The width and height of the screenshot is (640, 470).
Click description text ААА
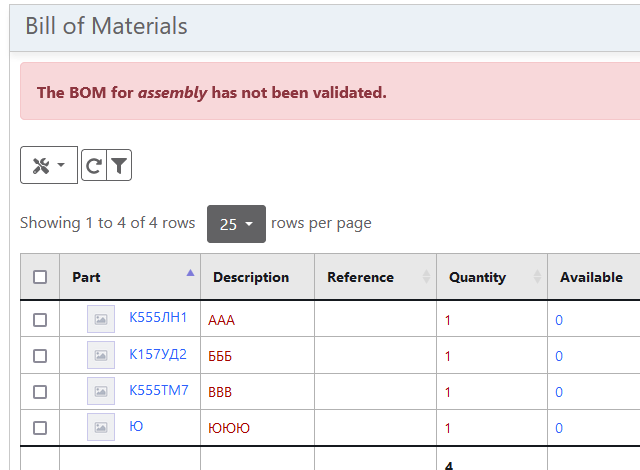point(221,320)
